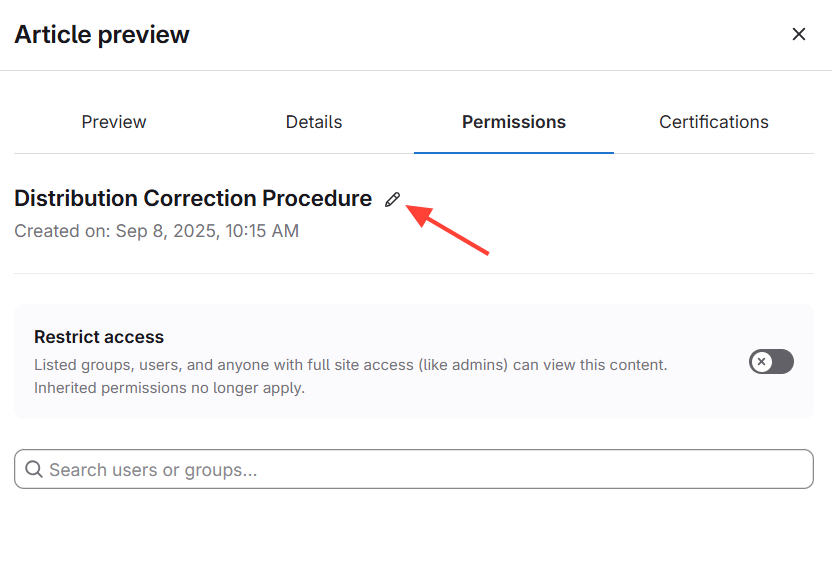Switch to the Preview tab
The height and width of the screenshot is (581, 832).
(114, 122)
